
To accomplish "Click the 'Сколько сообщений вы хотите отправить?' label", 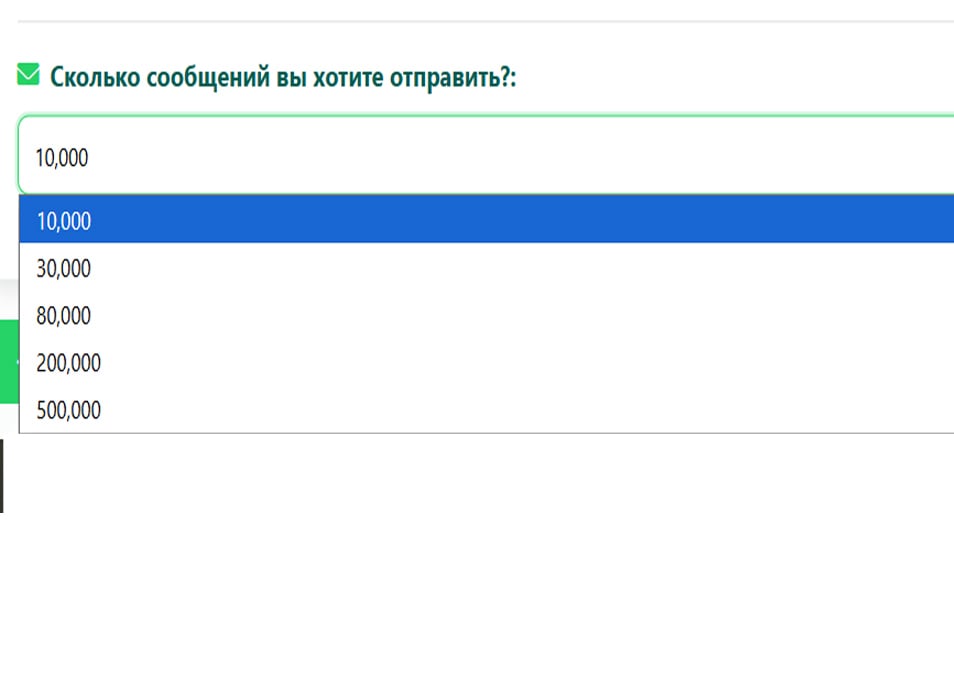I will tap(283, 77).
